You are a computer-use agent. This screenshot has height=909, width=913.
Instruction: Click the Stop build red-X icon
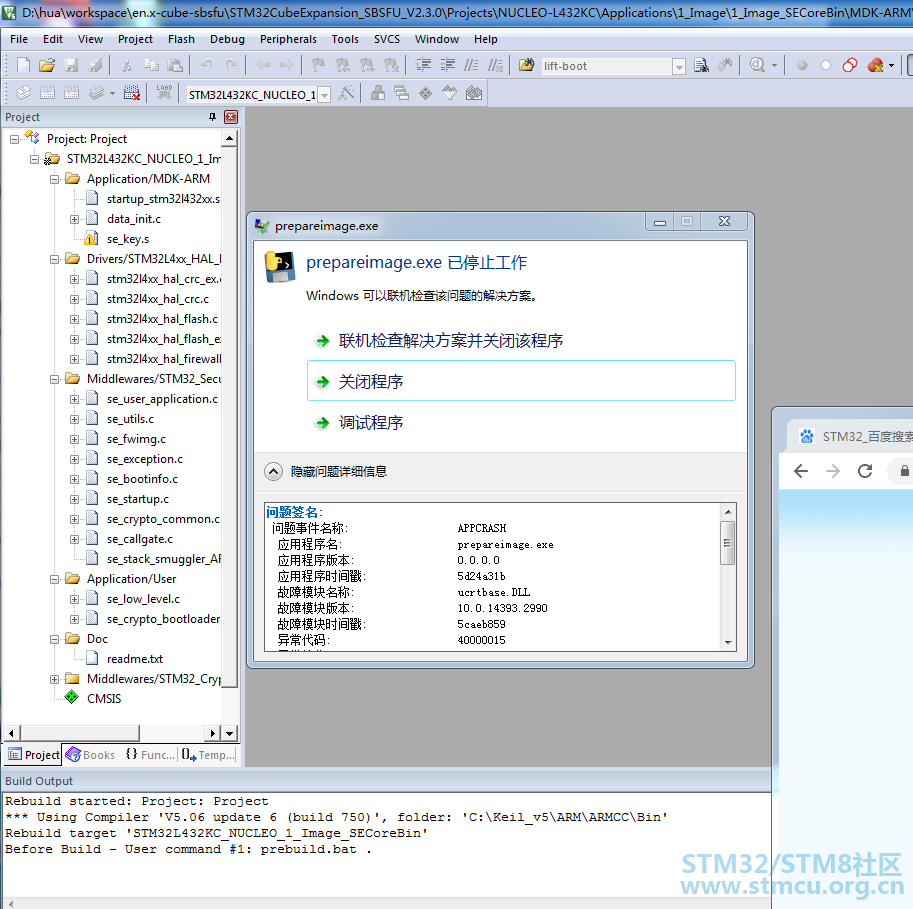pos(132,93)
